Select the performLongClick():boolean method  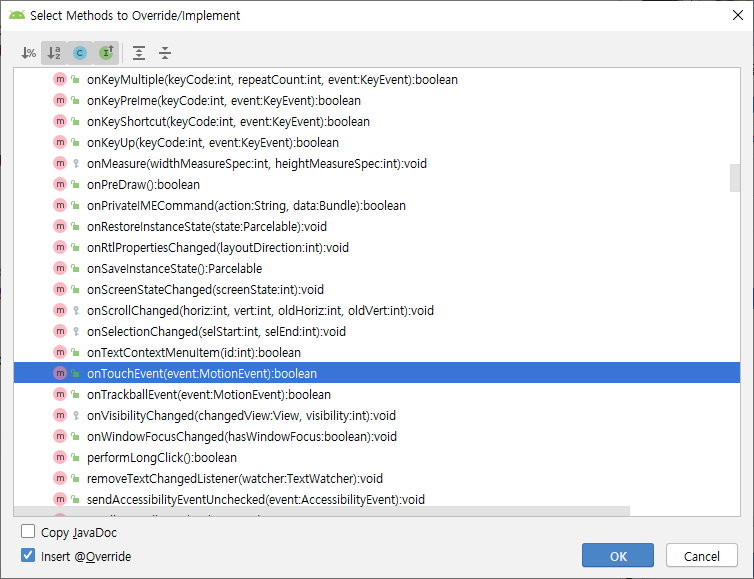377,457
